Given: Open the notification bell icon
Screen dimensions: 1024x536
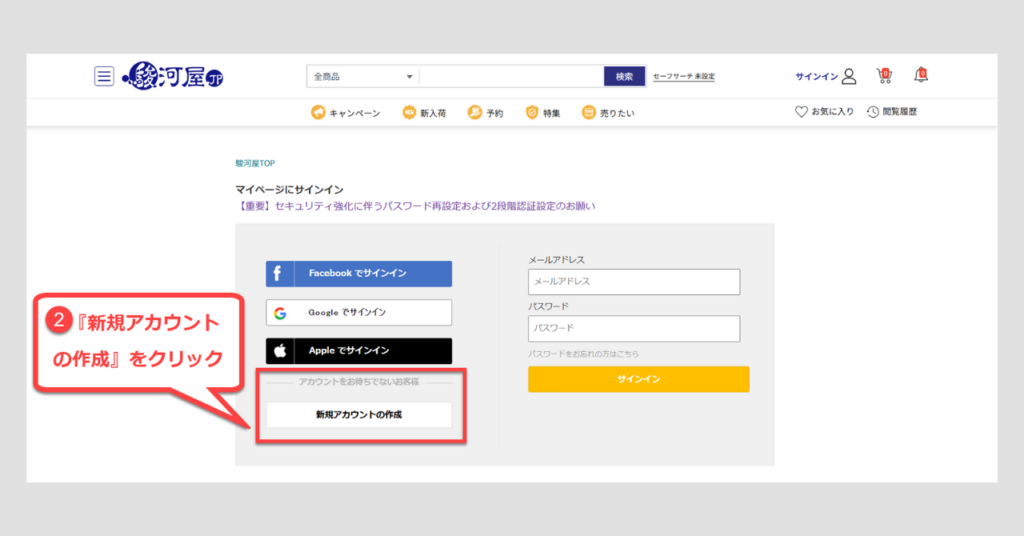Looking at the screenshot, I should [x=921, y=76].
